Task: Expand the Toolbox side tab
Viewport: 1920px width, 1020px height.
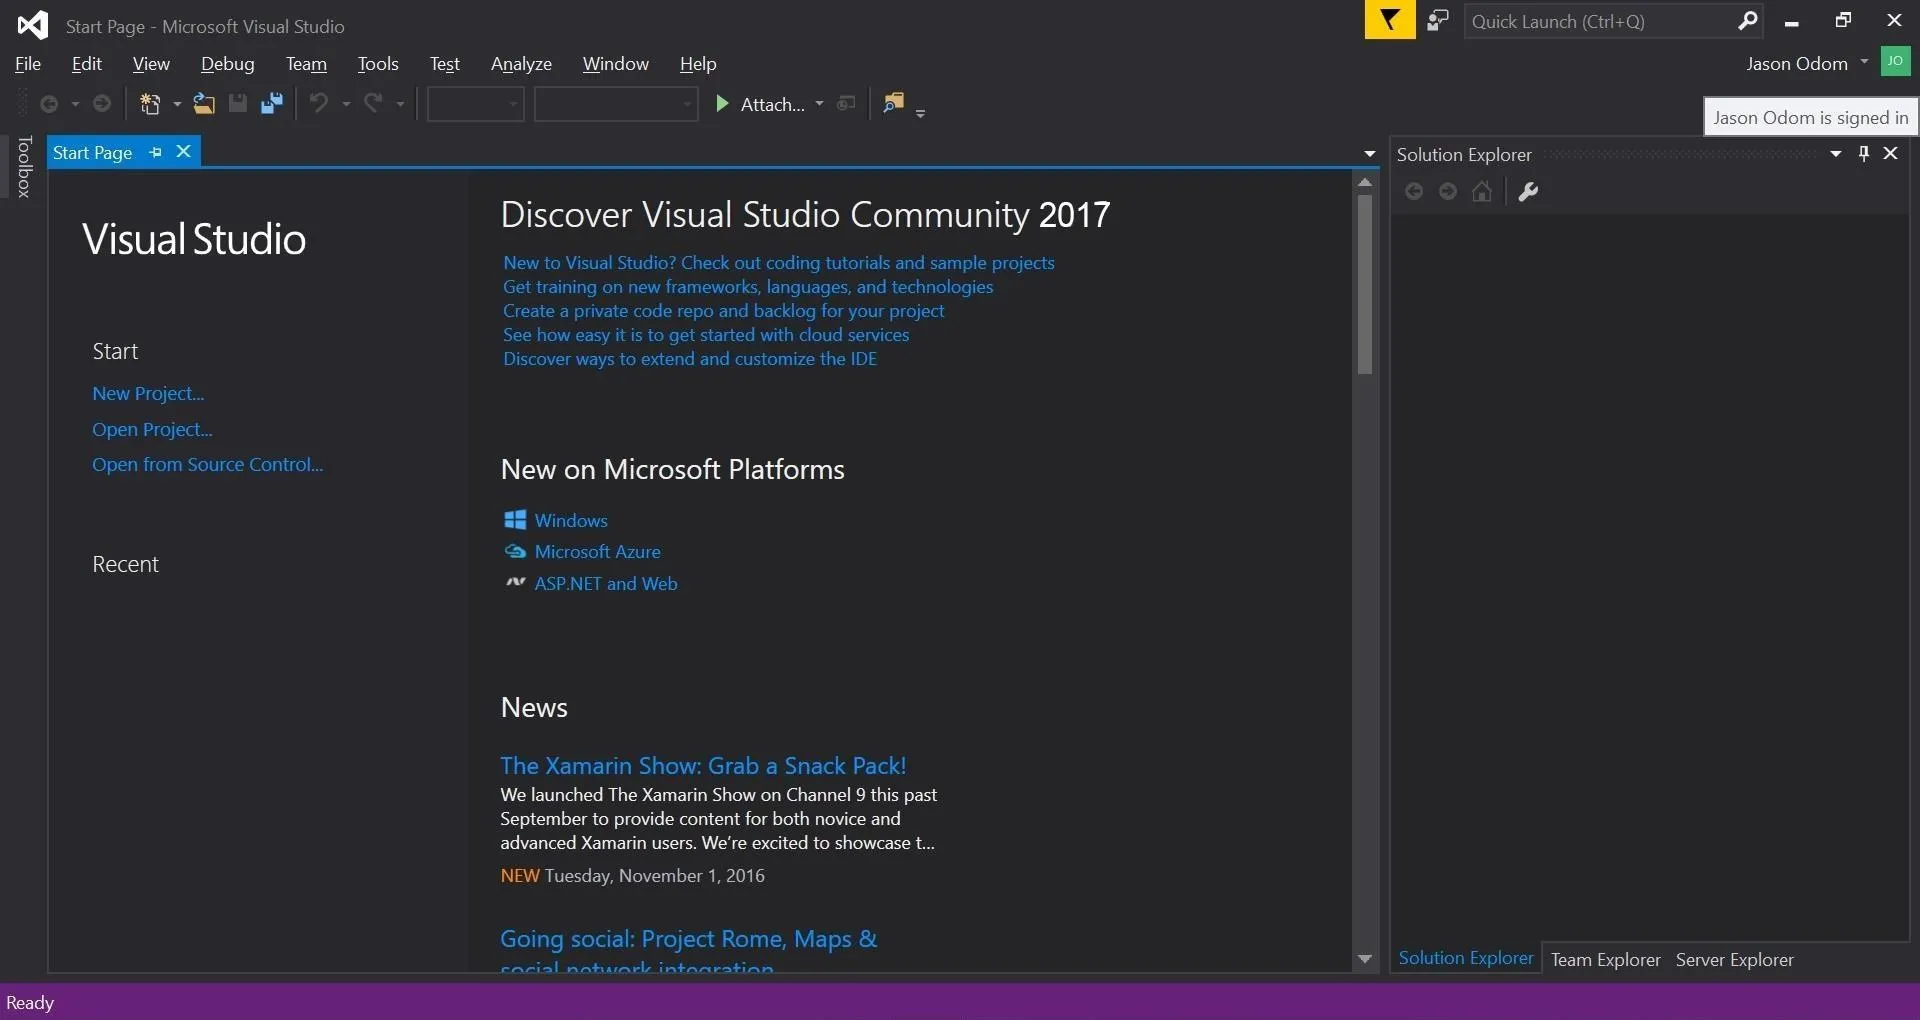Action: point(24,167)
